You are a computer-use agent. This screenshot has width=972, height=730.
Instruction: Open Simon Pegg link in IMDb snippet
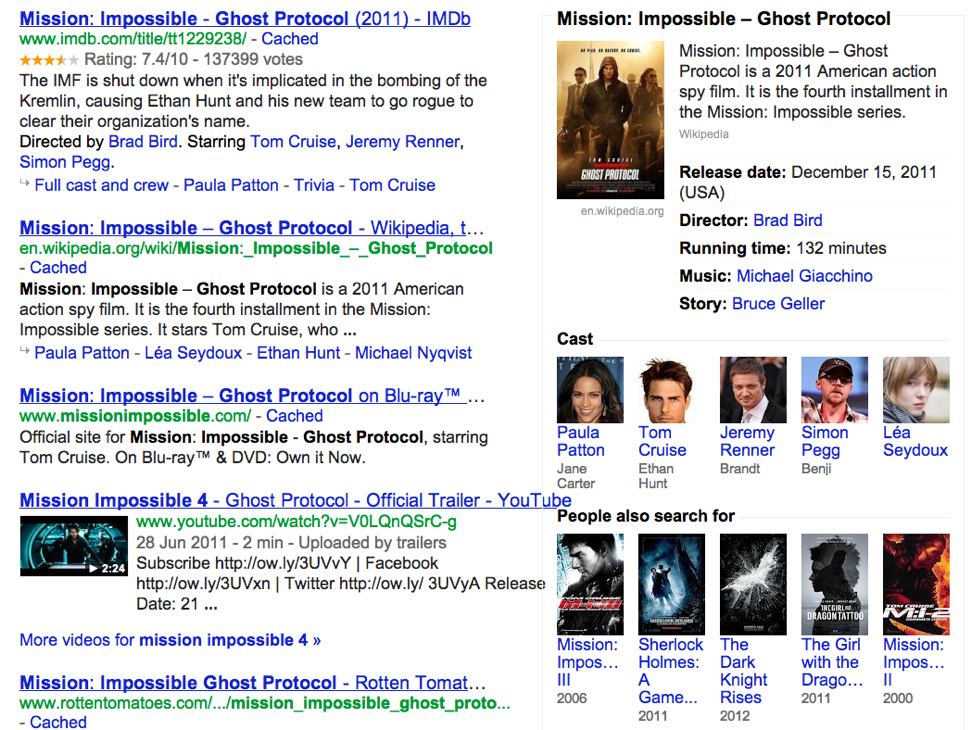point(66,162)
